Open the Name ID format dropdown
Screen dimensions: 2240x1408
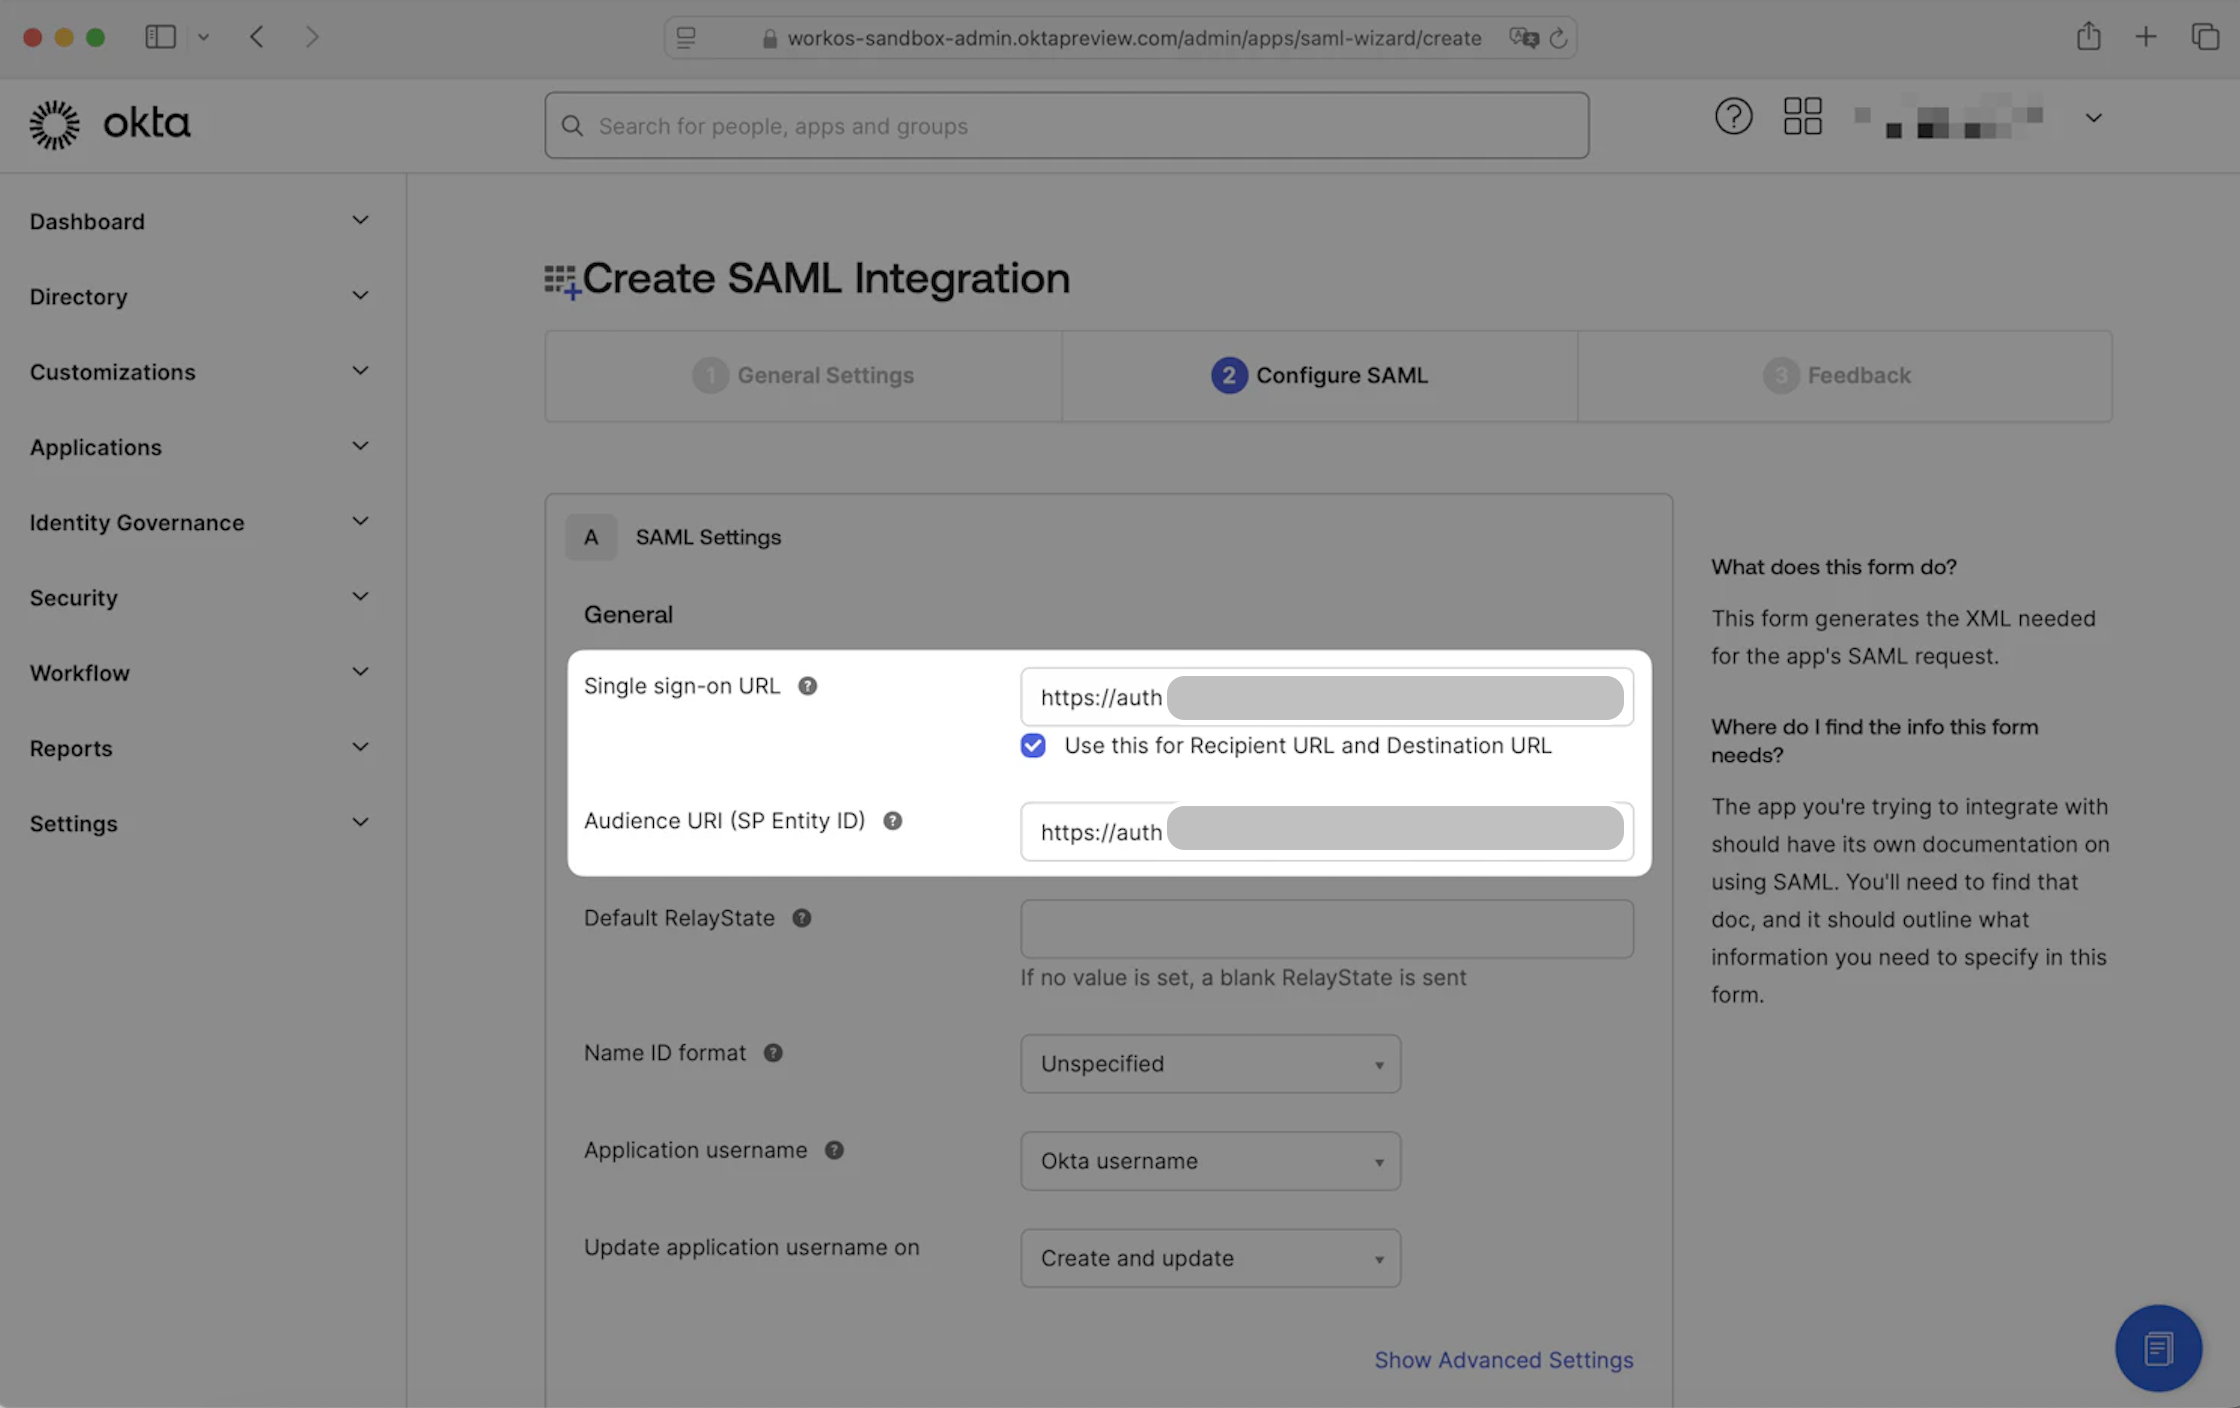(x=1210, y=1063)
